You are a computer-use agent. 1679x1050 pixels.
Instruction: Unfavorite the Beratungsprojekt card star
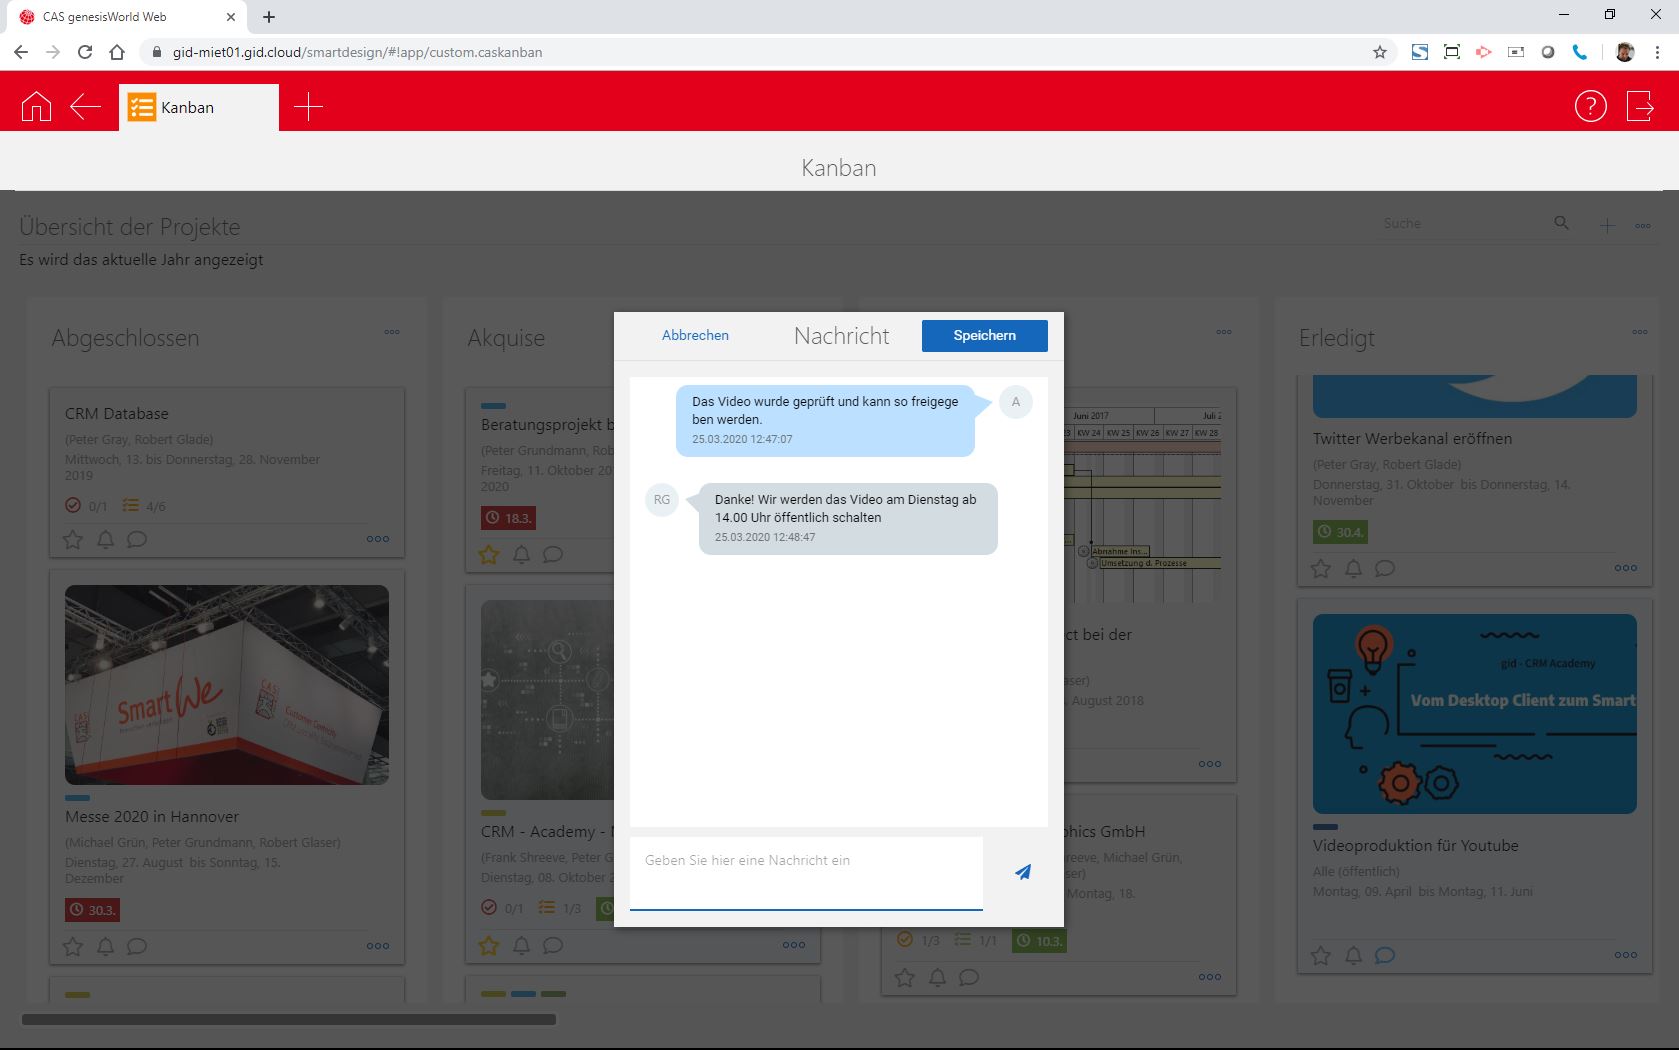pos(489,554)
